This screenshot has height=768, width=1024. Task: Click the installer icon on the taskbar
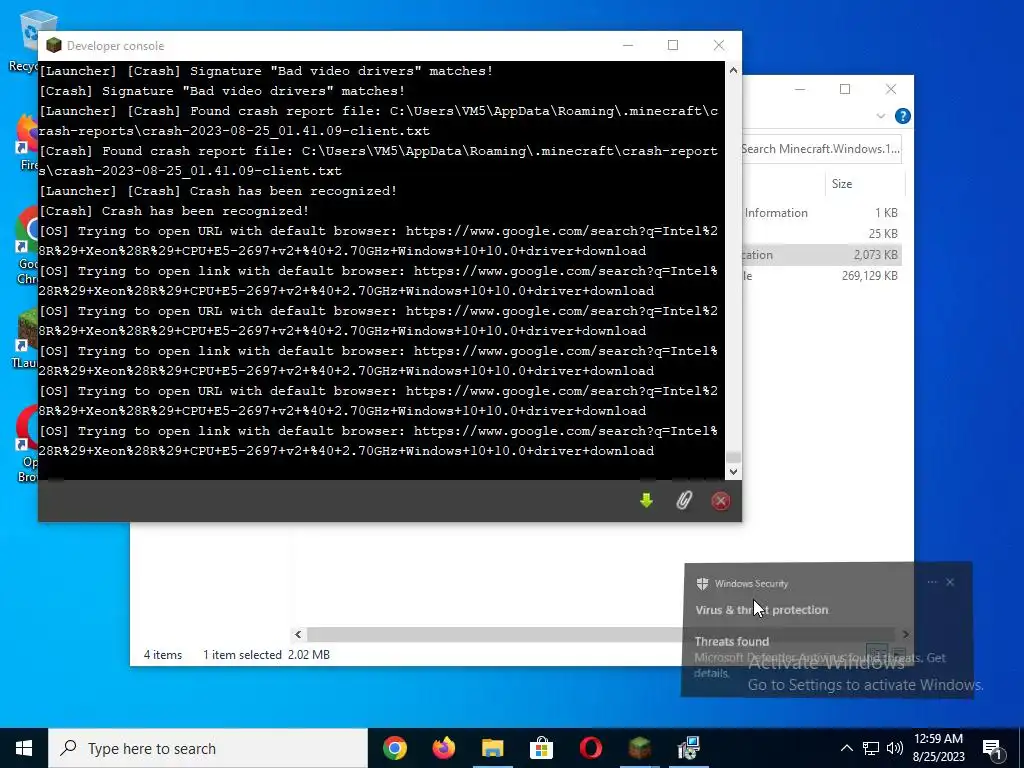(688, 748)
